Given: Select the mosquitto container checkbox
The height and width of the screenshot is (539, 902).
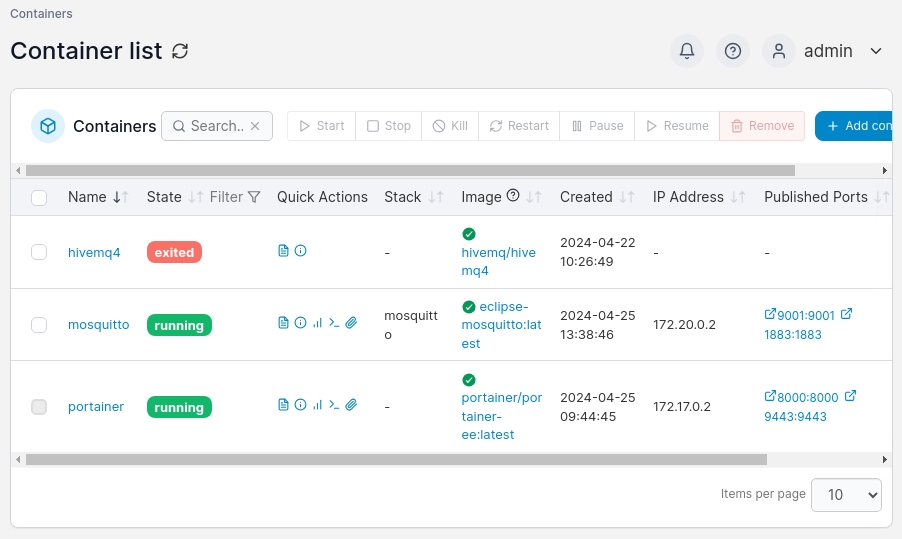Looking at the screenshot, I should click(39, 325).
